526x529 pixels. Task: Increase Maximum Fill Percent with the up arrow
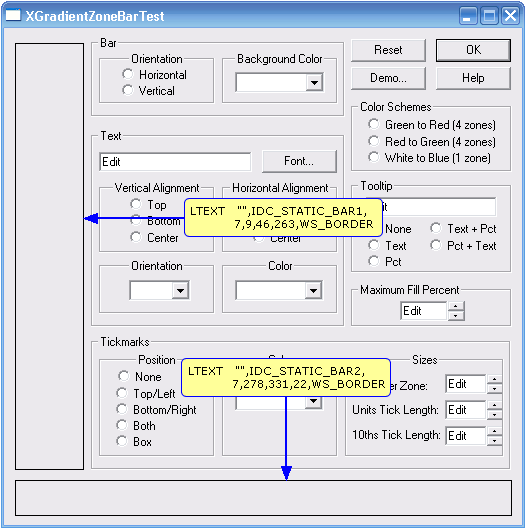[x=456, y=306]
